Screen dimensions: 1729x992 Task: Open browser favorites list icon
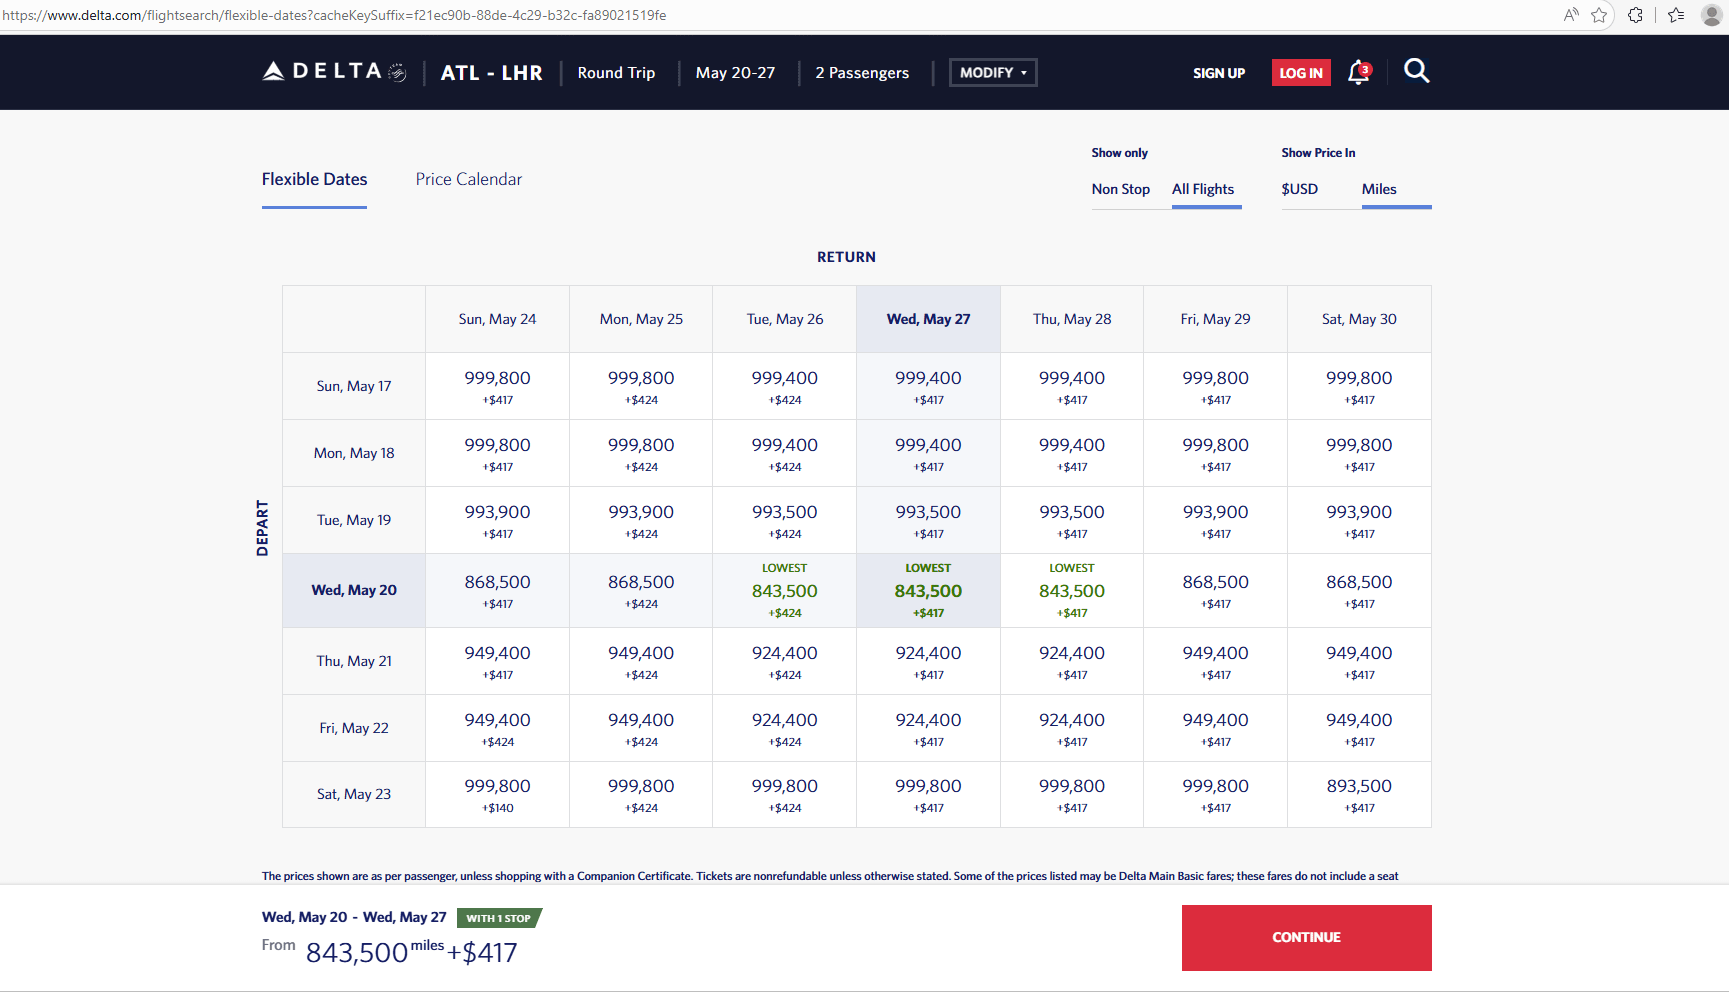click(x=1677, y=15)
